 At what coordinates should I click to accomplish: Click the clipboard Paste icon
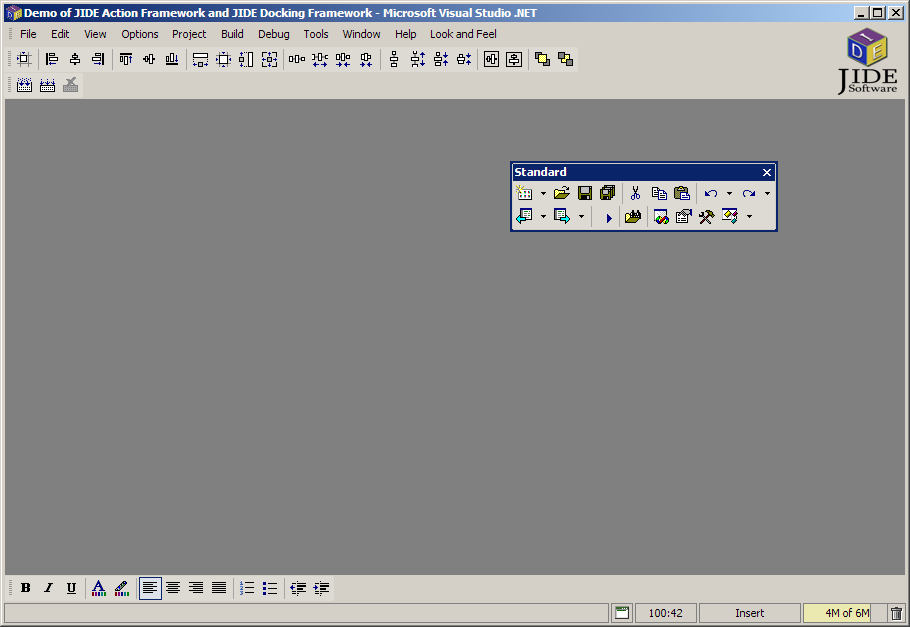click(682, 193)
